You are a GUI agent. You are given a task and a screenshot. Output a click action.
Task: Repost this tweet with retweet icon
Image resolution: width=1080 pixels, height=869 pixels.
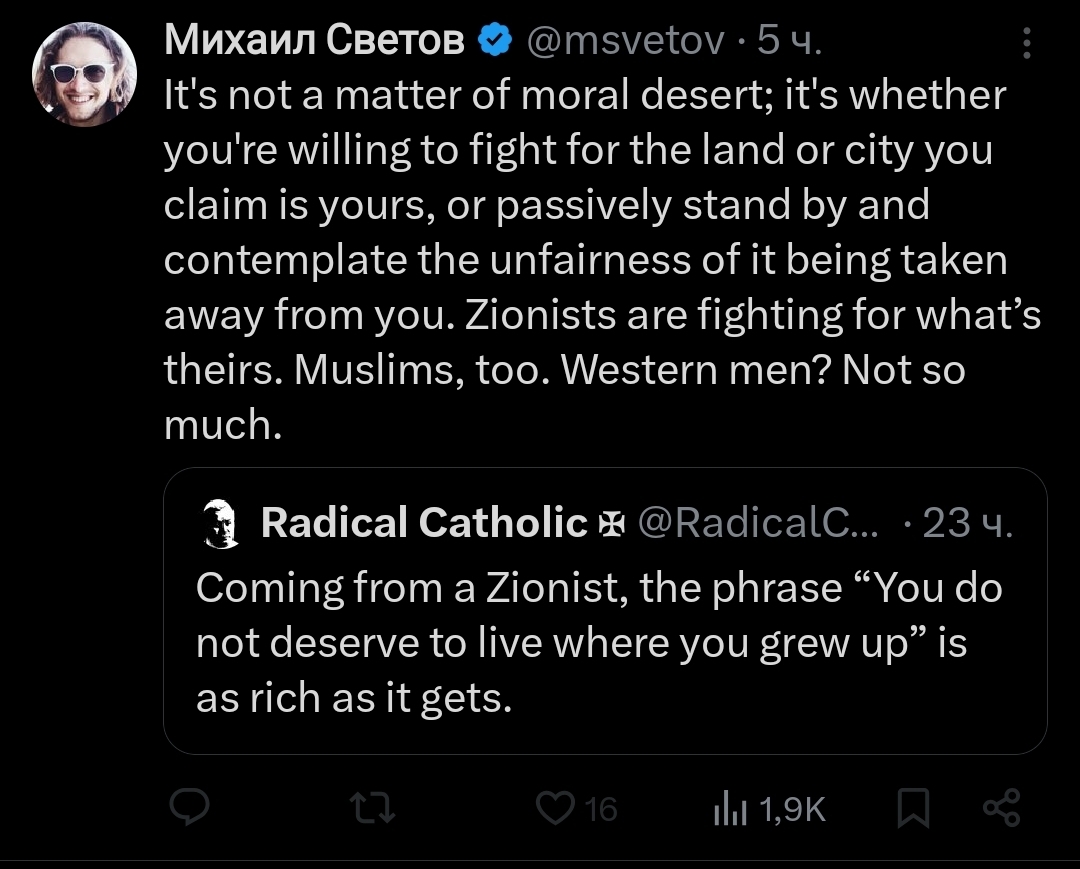click(379, 808)
